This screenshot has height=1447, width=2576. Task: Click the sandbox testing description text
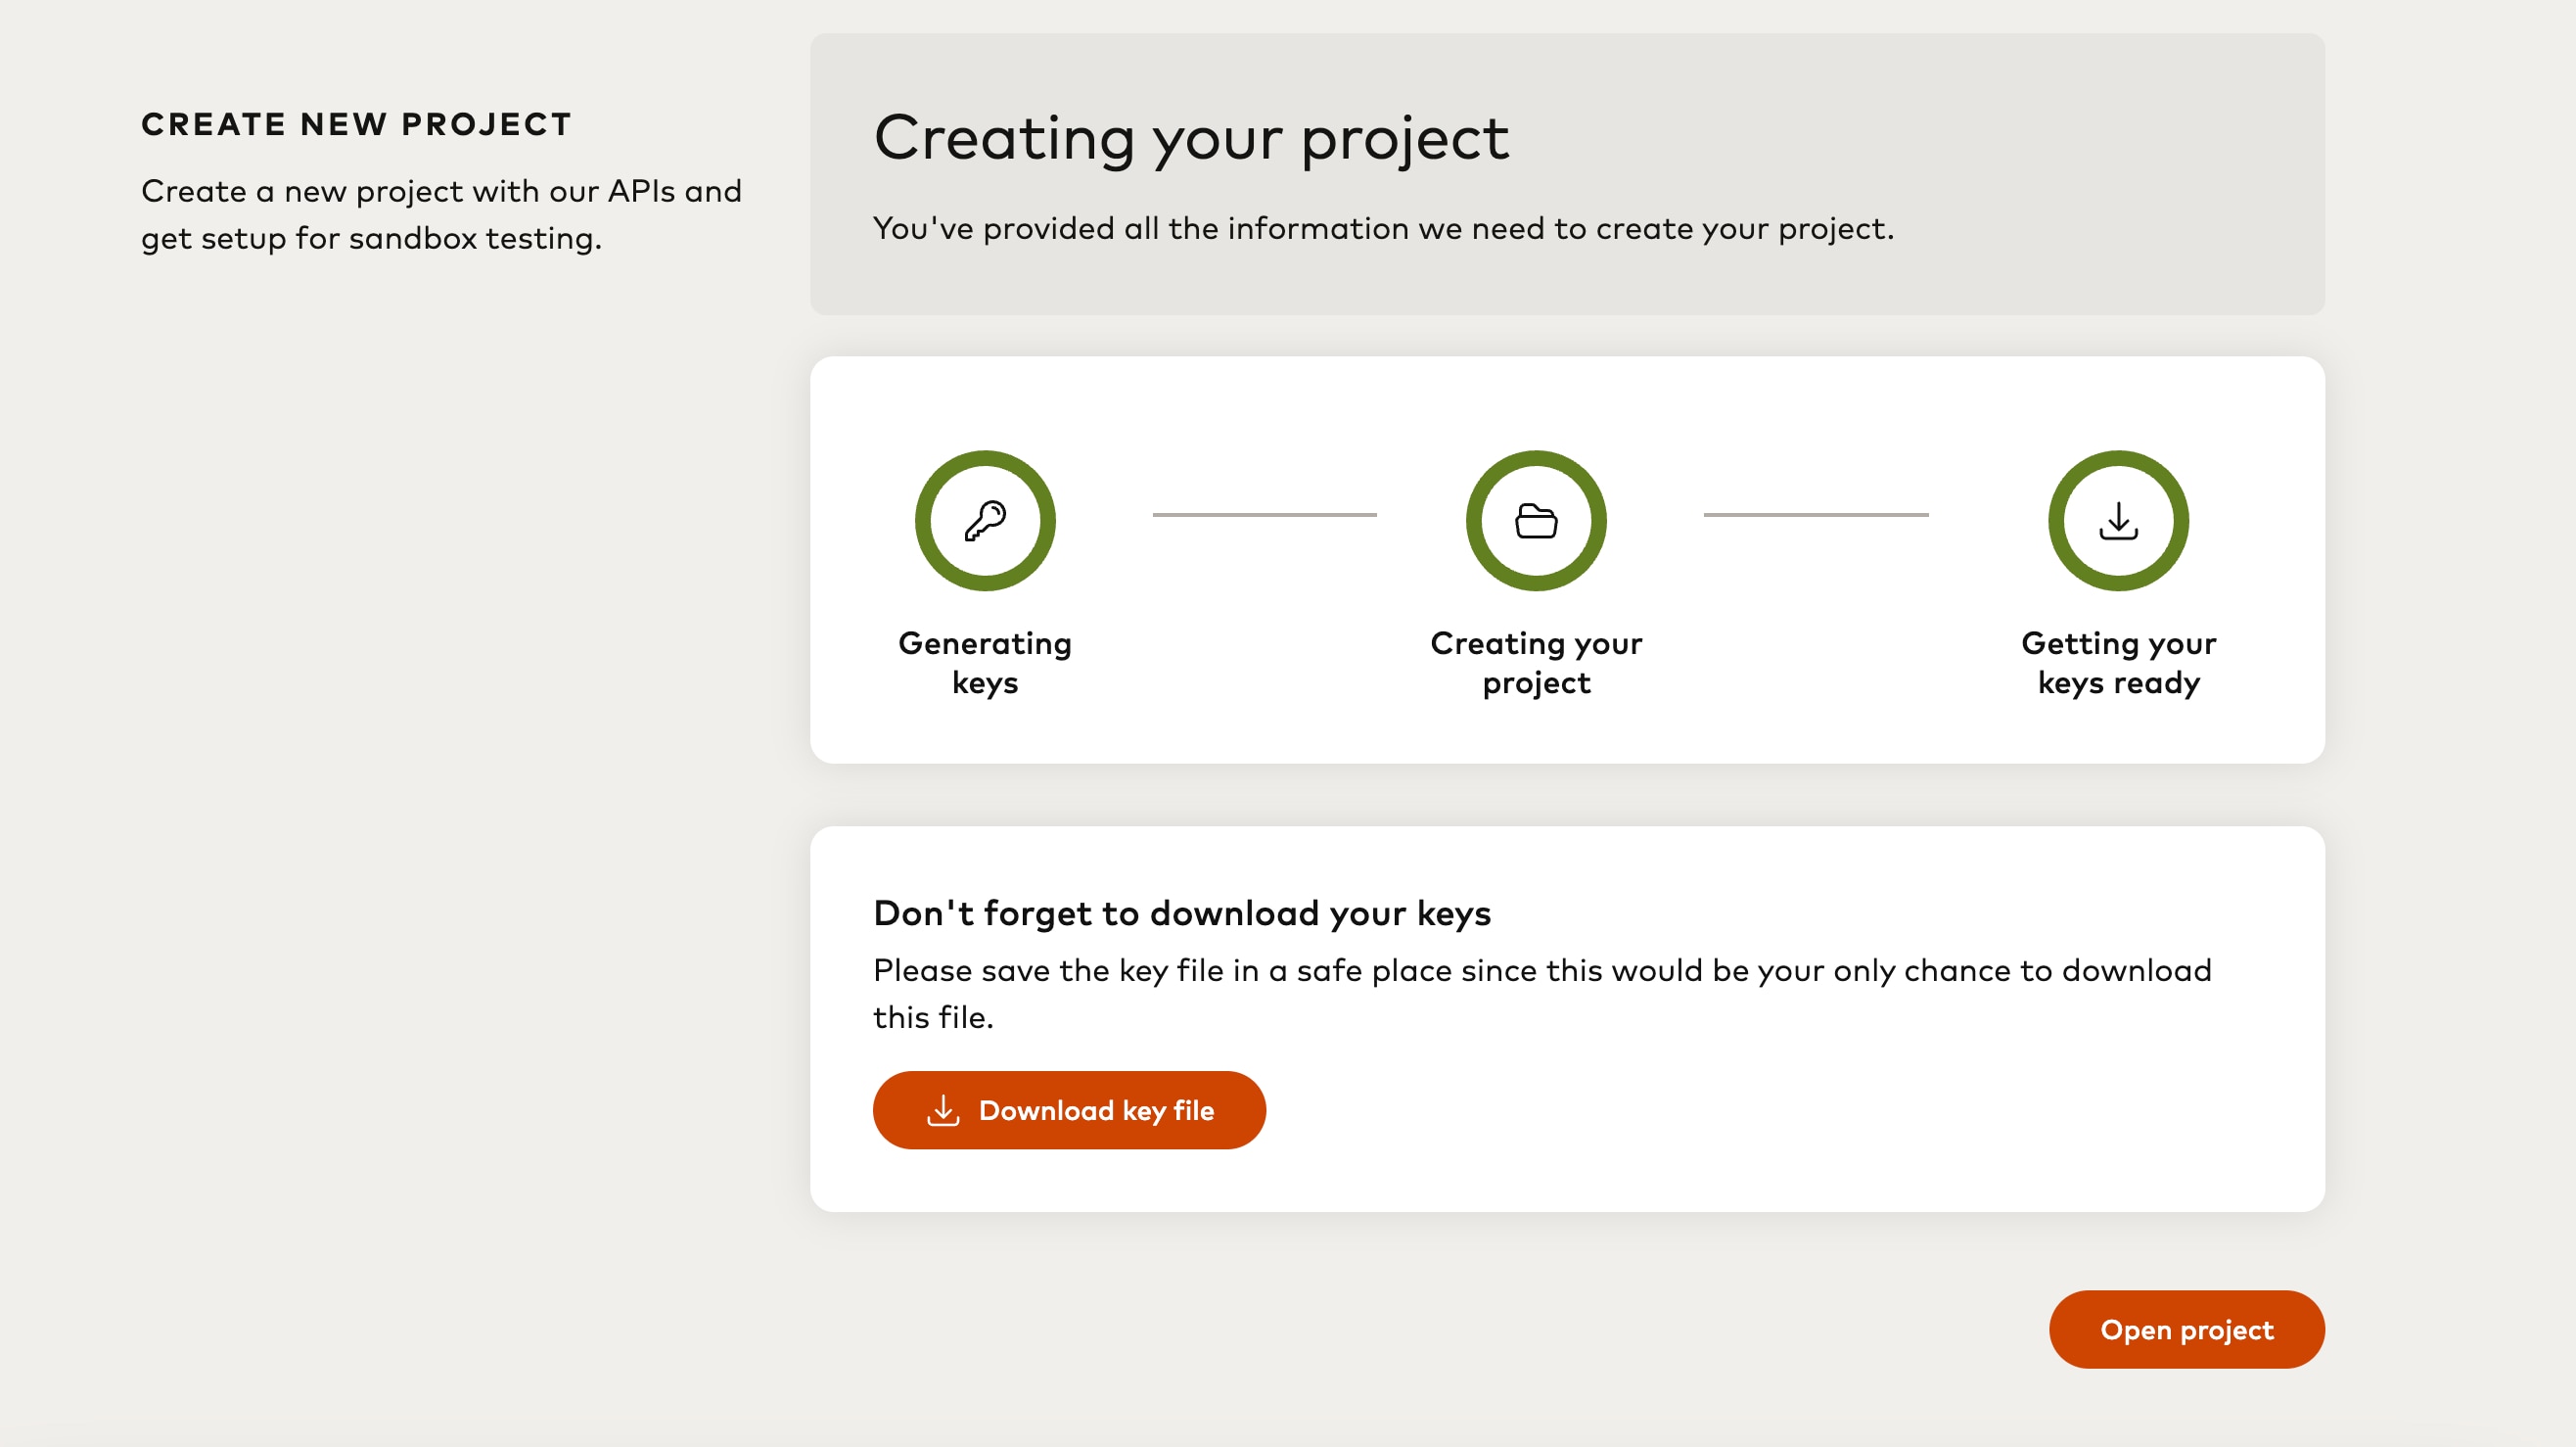pyautogui.click(x=441, y=214)
